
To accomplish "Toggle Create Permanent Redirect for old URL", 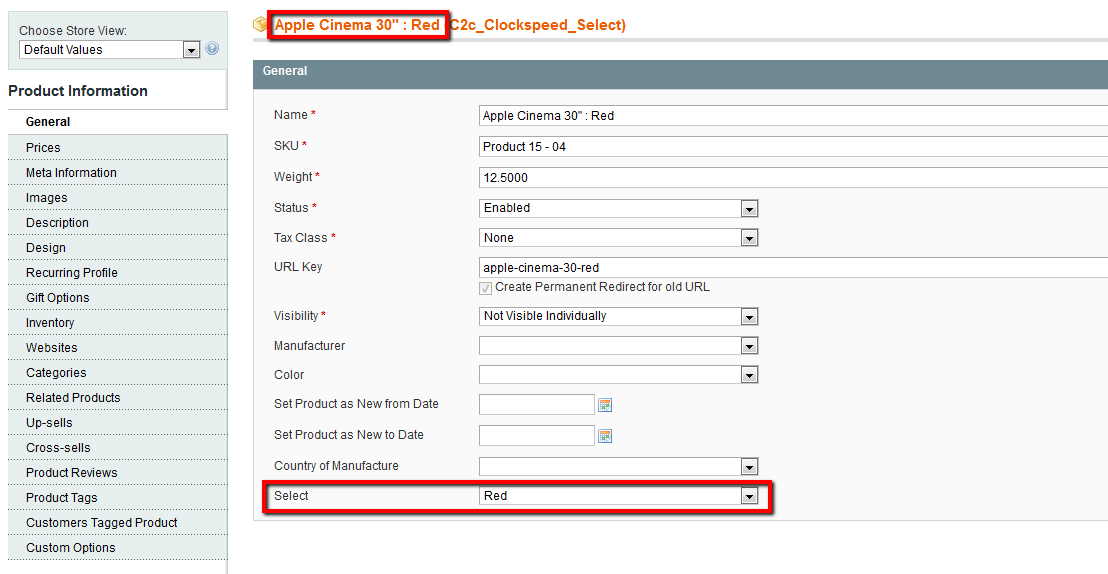I will [x=485, y=288].
